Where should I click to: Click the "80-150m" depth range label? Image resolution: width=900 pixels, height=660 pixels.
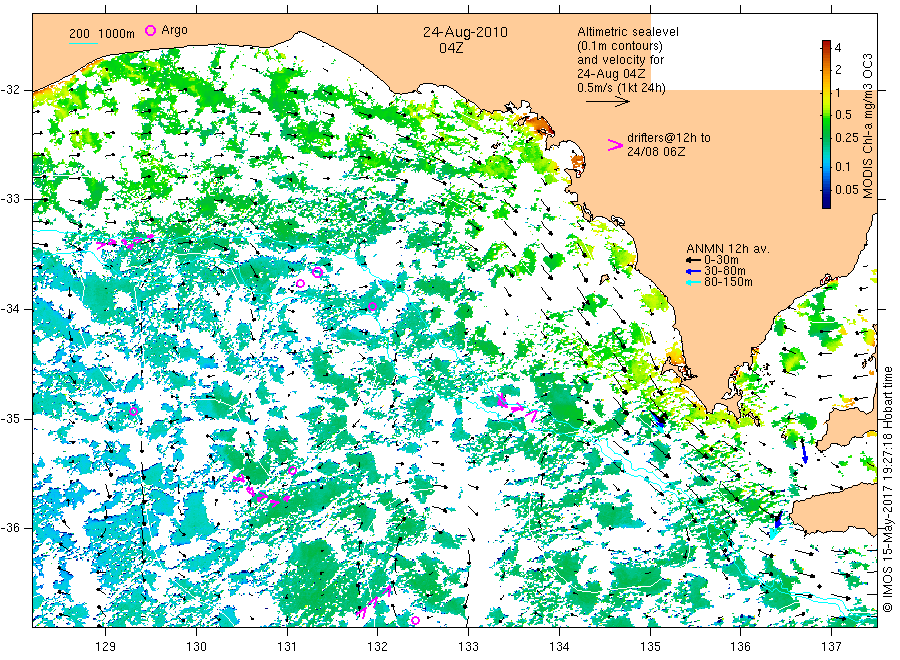(728, 282)
